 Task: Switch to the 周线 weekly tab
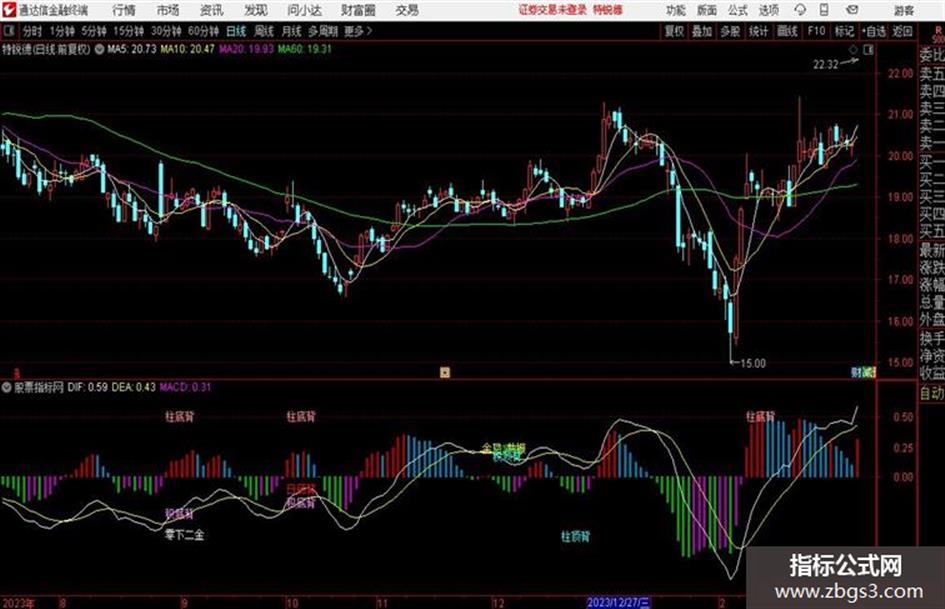pyautogui.click(x=264, y=31)
